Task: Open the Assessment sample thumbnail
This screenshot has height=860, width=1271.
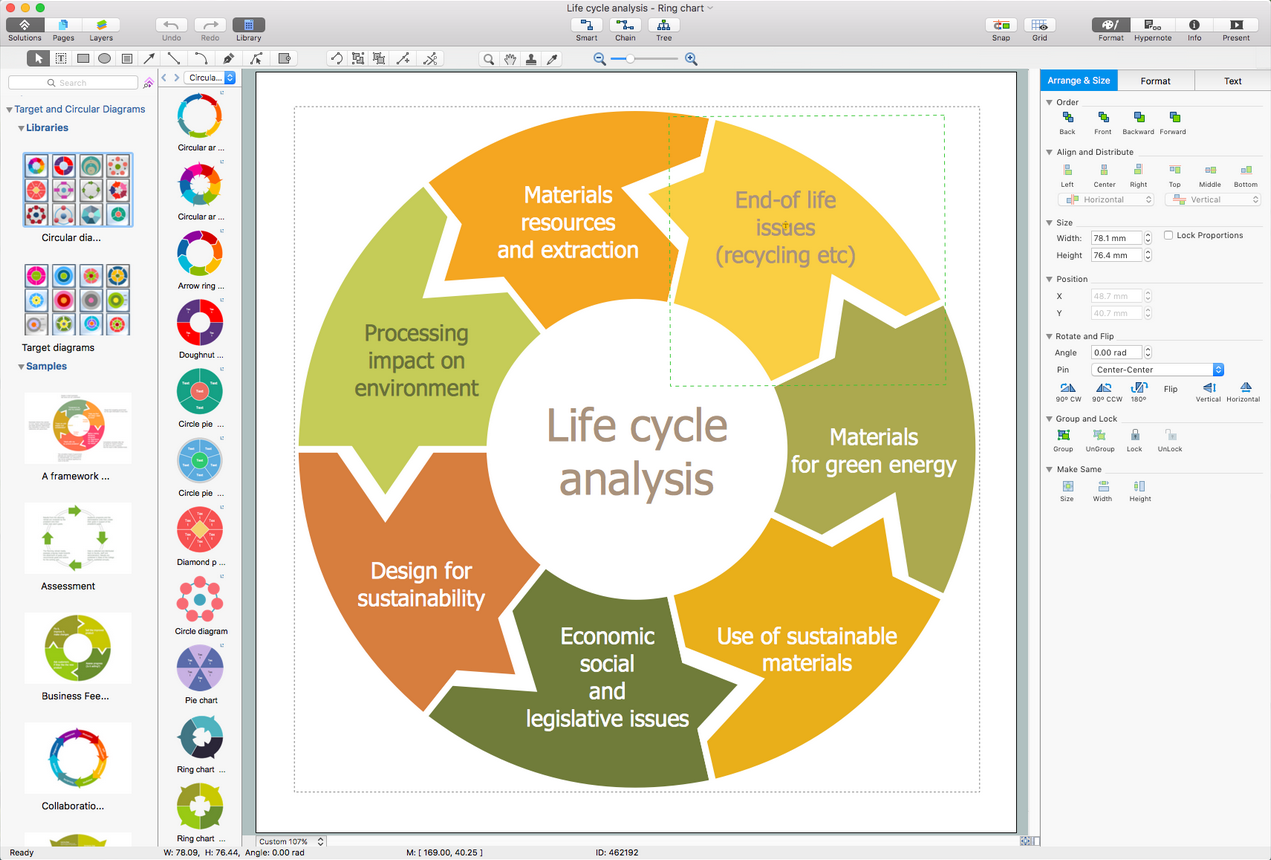Action: coord(77,539)
